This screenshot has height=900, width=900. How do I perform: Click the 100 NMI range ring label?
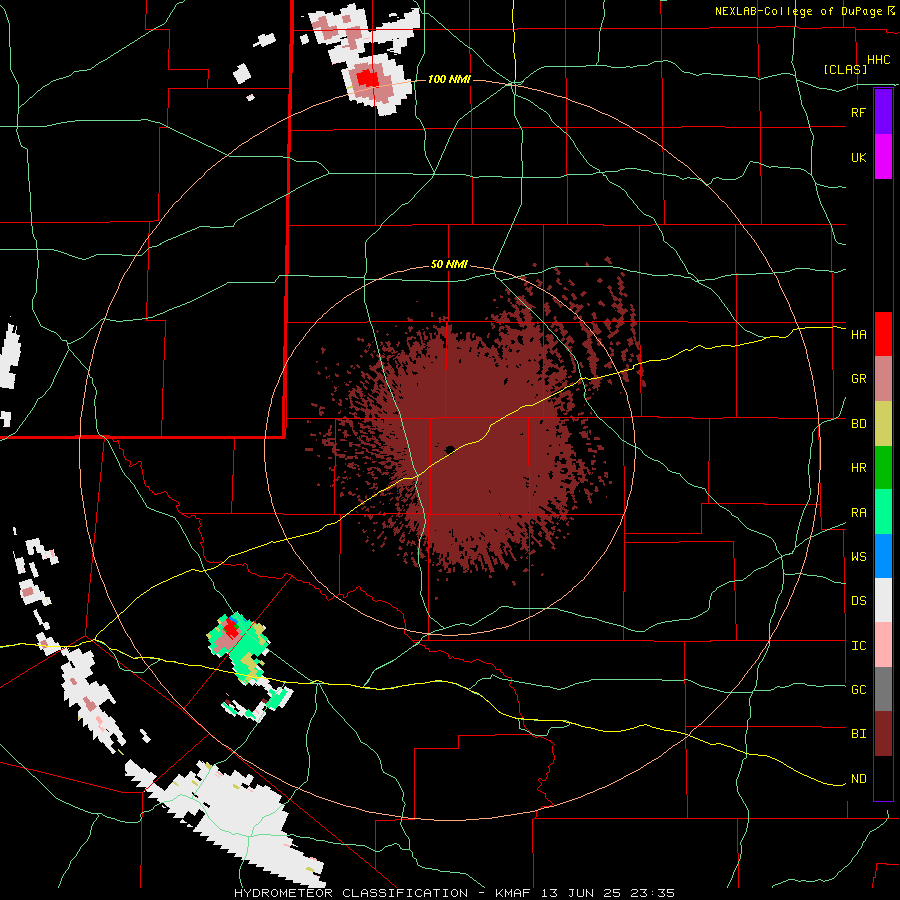[x=449, y=79]
